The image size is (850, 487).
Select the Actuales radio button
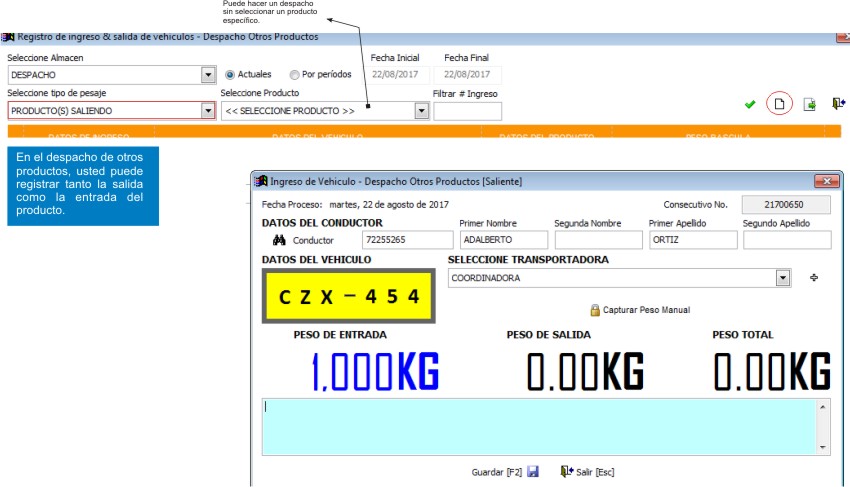(230, 75)
